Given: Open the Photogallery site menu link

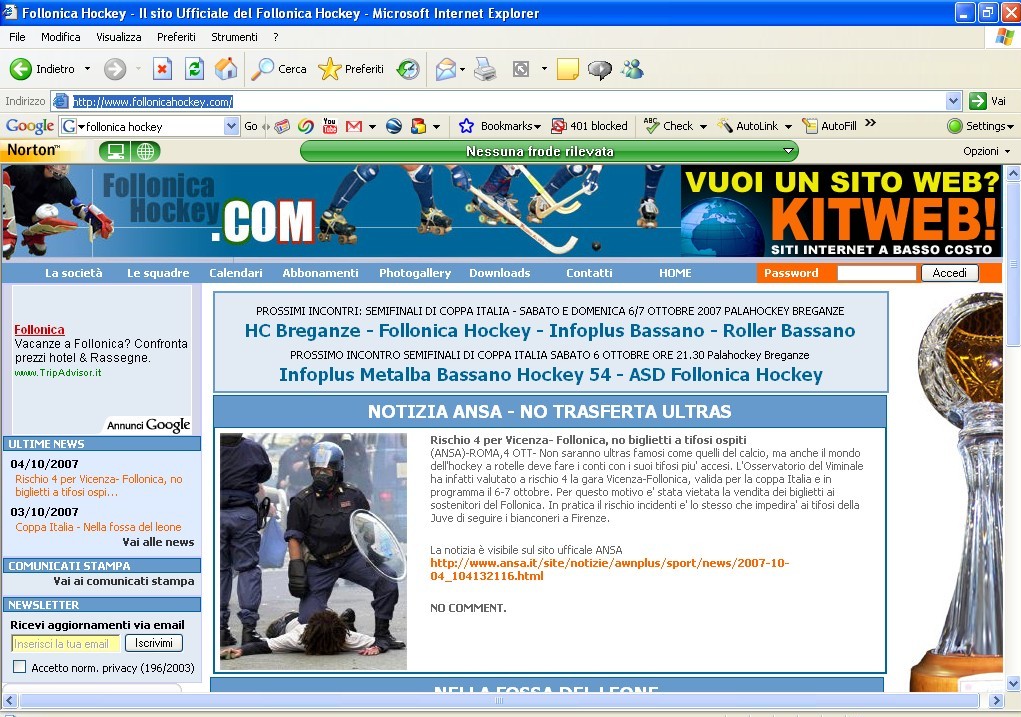Looking at the screenshot, I should pos(415,273).
